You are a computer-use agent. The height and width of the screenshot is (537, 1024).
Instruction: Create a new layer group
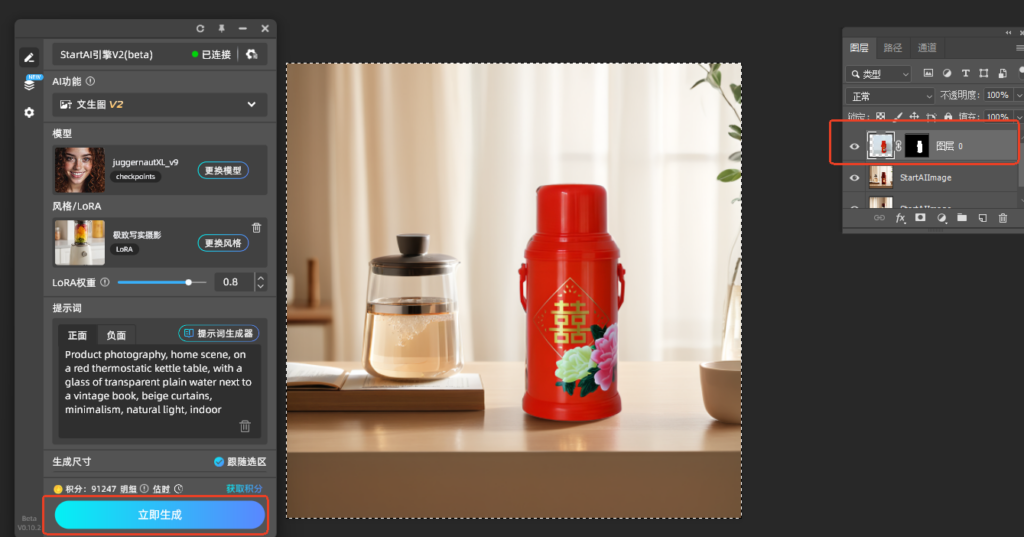(x=962, y=218)
